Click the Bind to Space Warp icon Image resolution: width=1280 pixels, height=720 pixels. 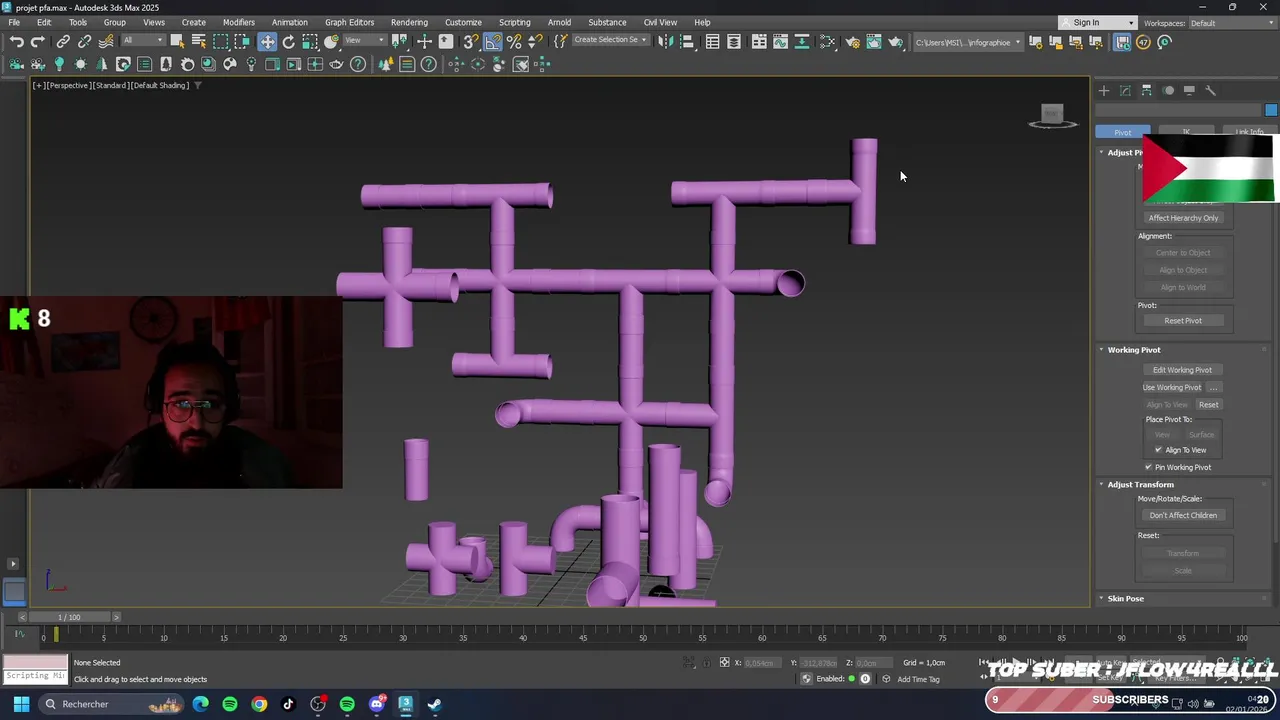tap(106, 42)
